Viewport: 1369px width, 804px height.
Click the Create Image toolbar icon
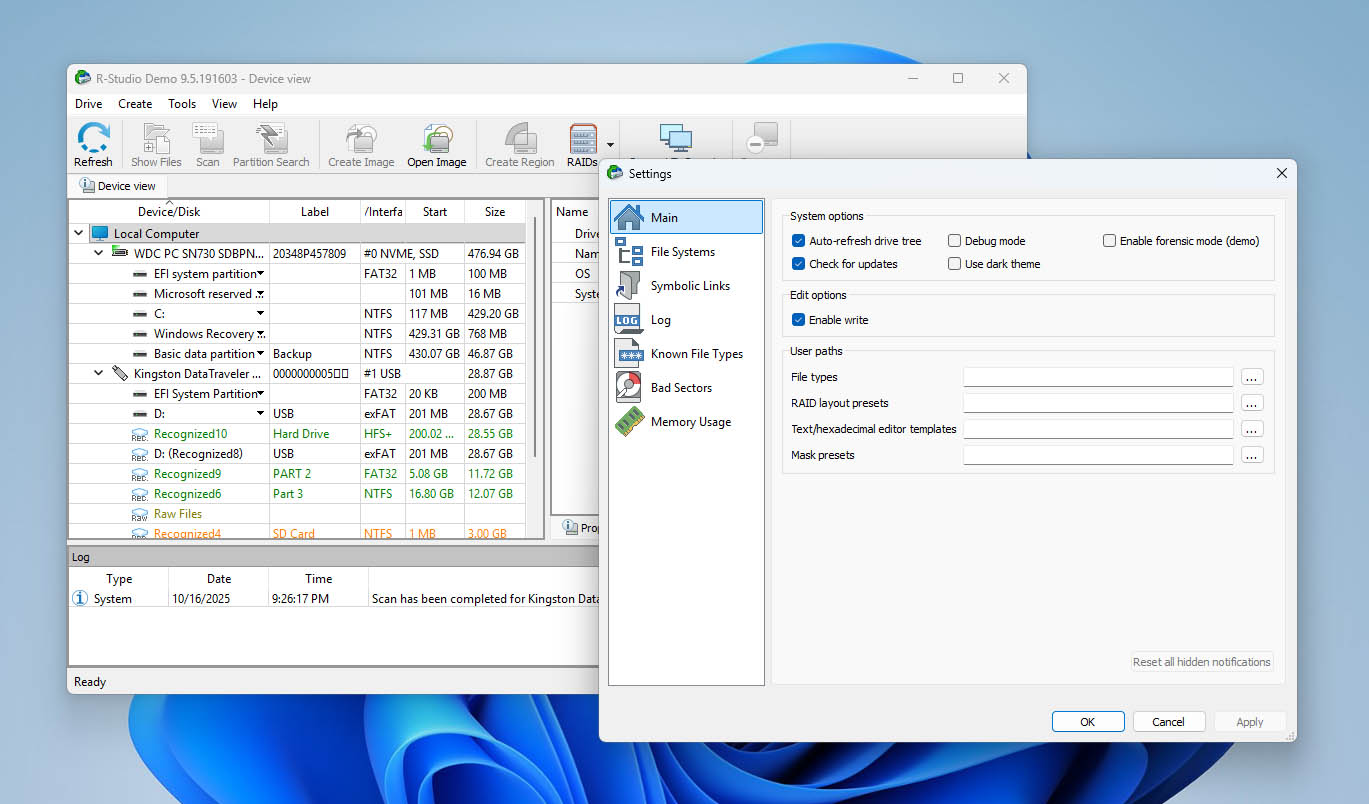point(360,143)
